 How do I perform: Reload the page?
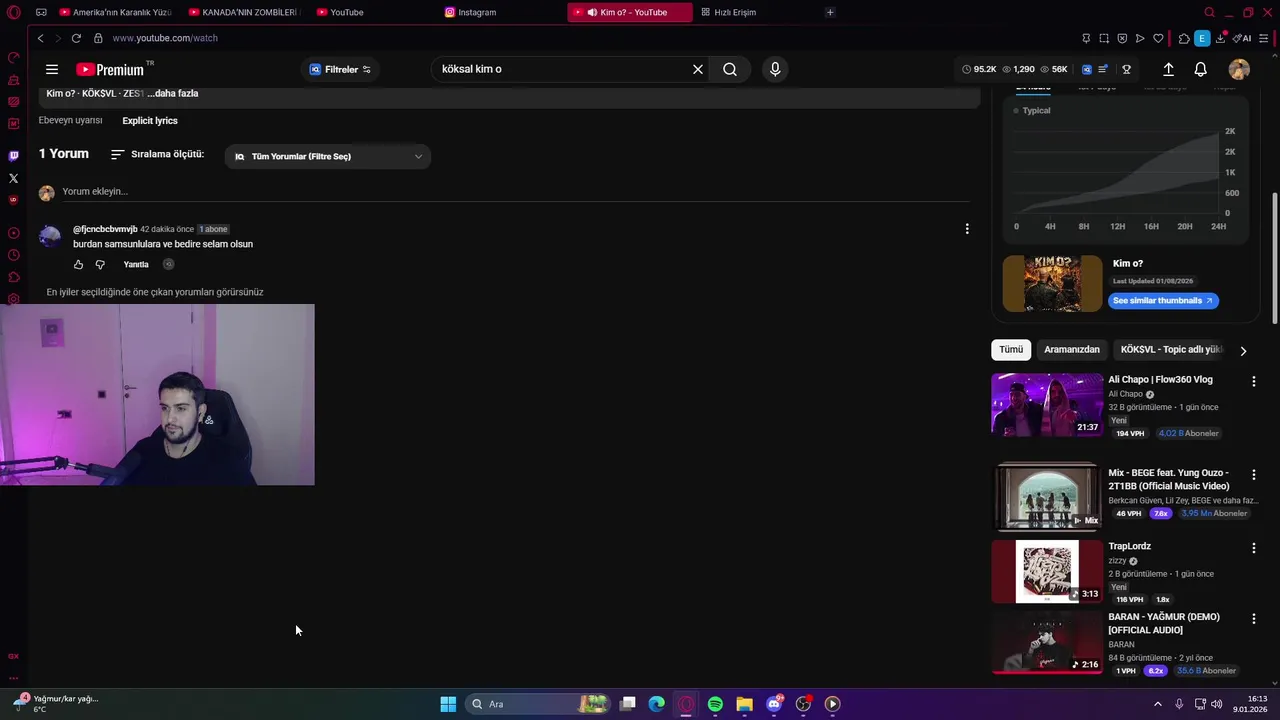pos(76,38)
